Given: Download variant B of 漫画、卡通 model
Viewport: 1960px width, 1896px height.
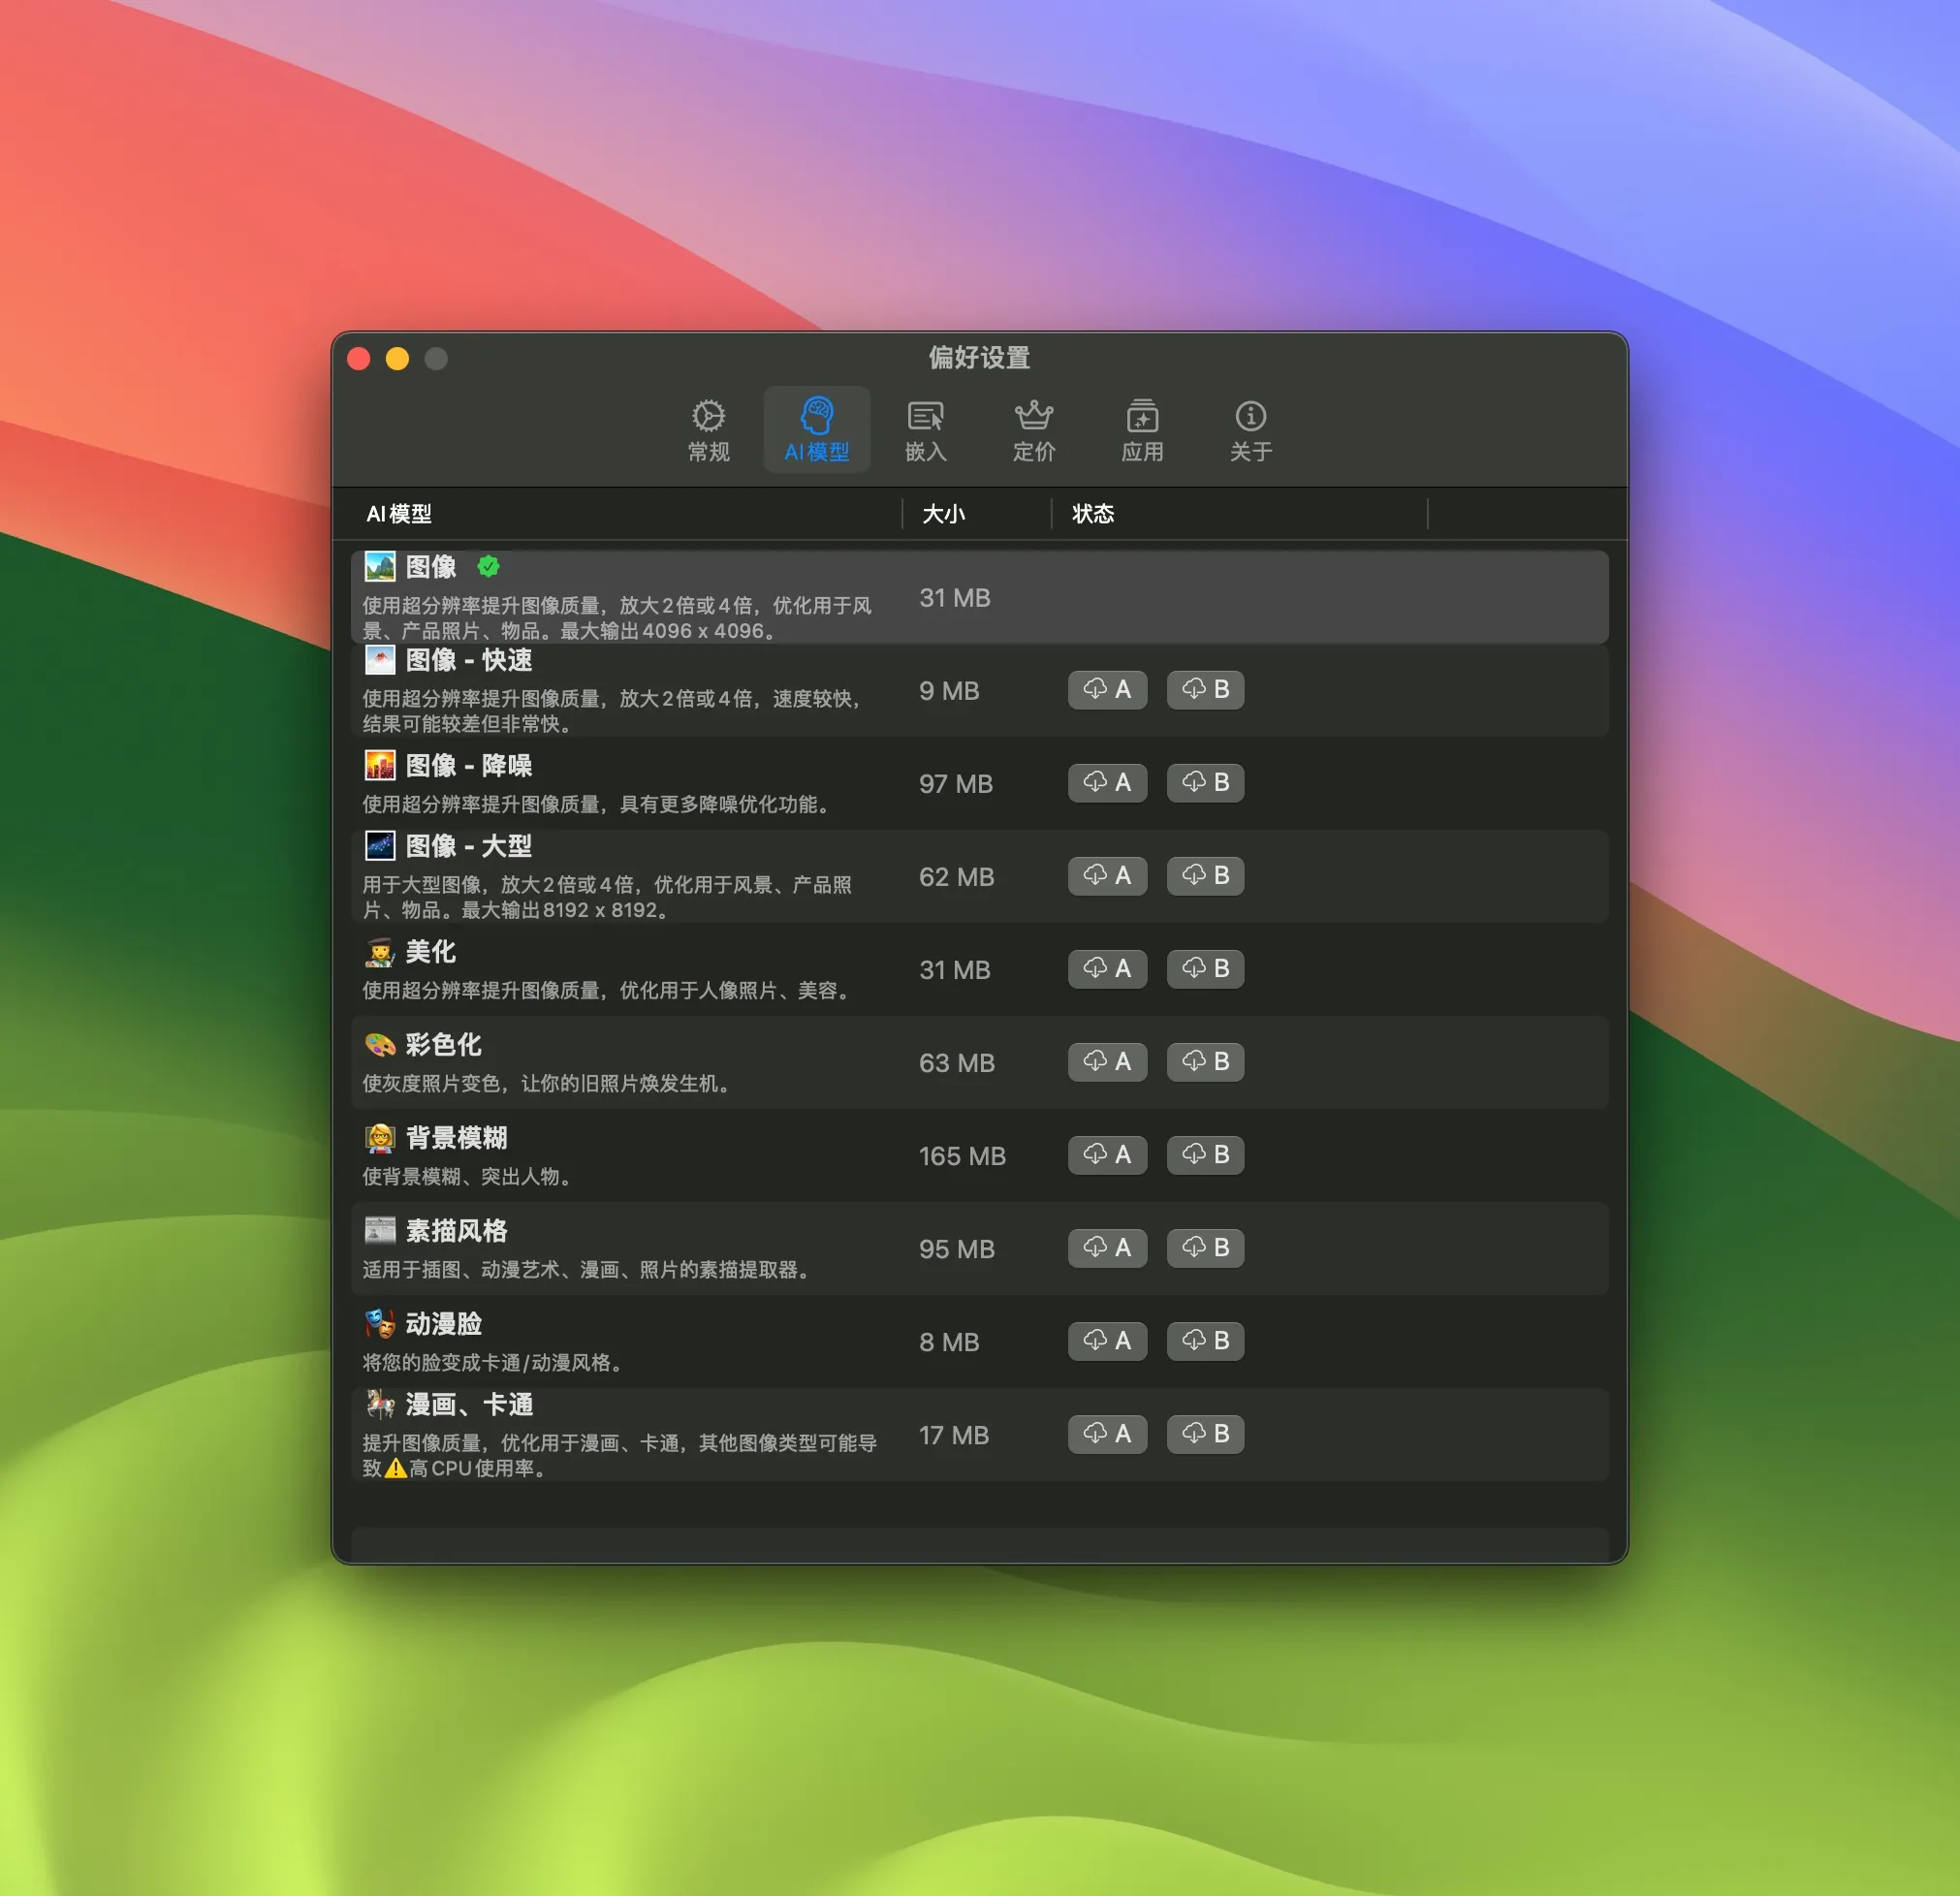Looking at the screenshot, I should point(1204,1434).
